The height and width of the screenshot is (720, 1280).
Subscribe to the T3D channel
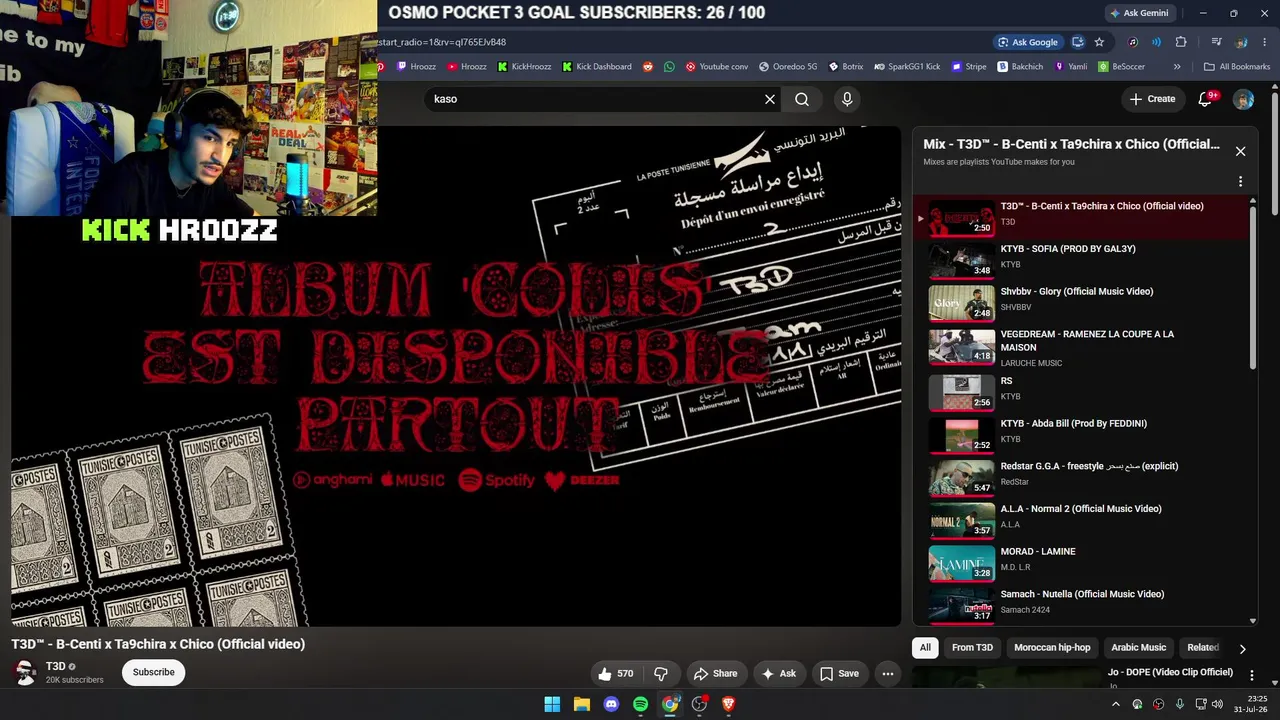(x=154, y=672)
